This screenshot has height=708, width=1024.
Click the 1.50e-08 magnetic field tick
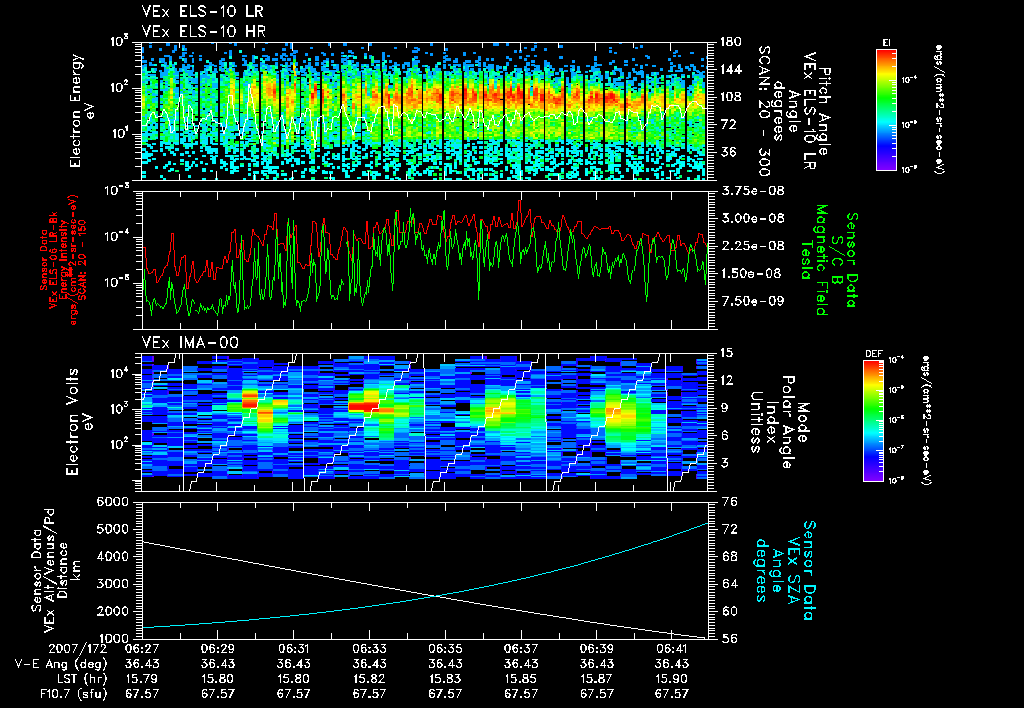752,273
